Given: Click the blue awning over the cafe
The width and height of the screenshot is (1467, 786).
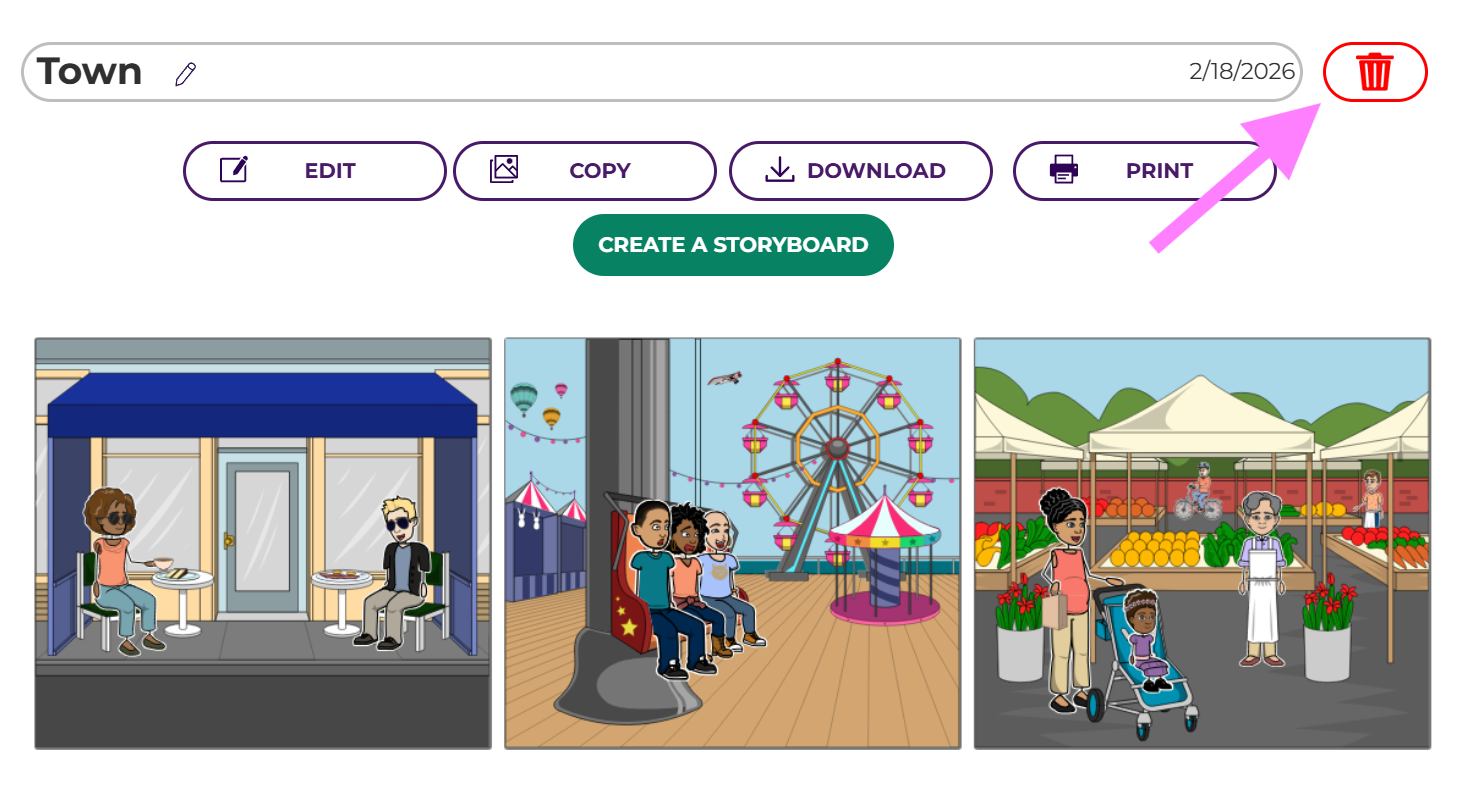Looking at the screenshot, I should pos(262,406).
